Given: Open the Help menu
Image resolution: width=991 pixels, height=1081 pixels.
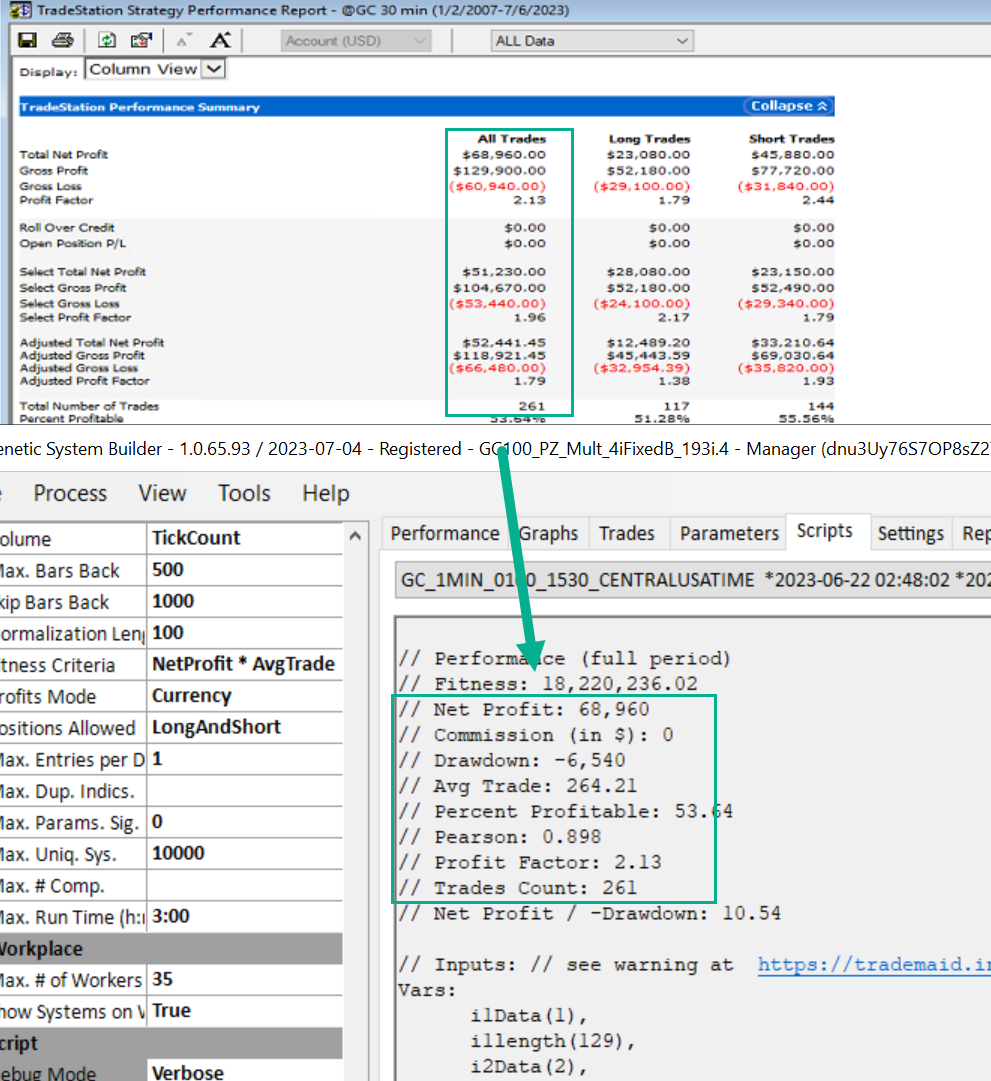Looking at the screenshot, I should (x=325, y=493).
